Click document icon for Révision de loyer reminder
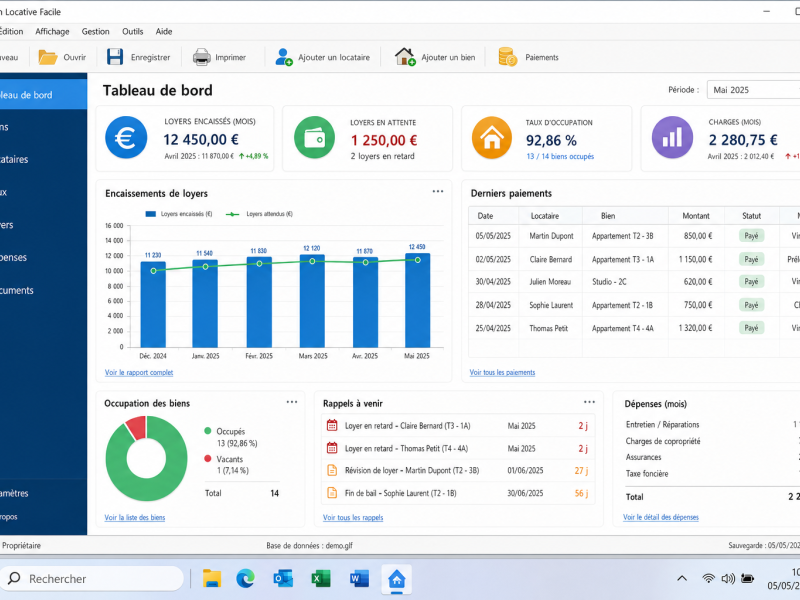The width and height of the screenshot is (800, 600). click(x=332, y=470)
